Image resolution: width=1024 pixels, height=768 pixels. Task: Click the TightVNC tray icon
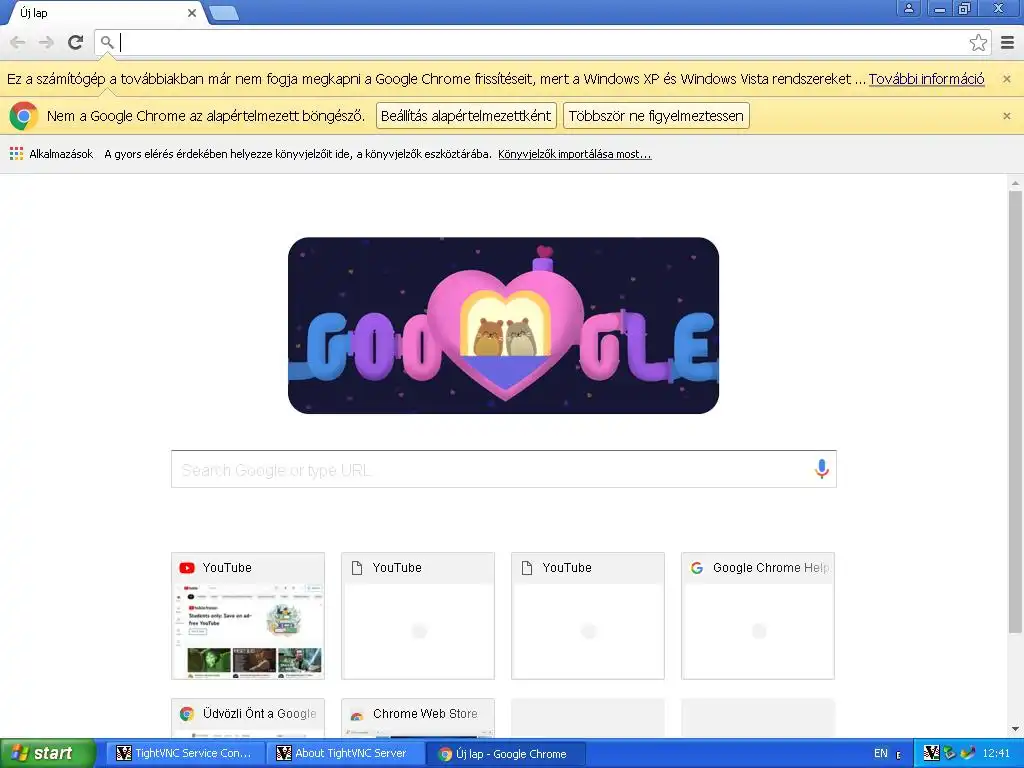tap(931, 753)
